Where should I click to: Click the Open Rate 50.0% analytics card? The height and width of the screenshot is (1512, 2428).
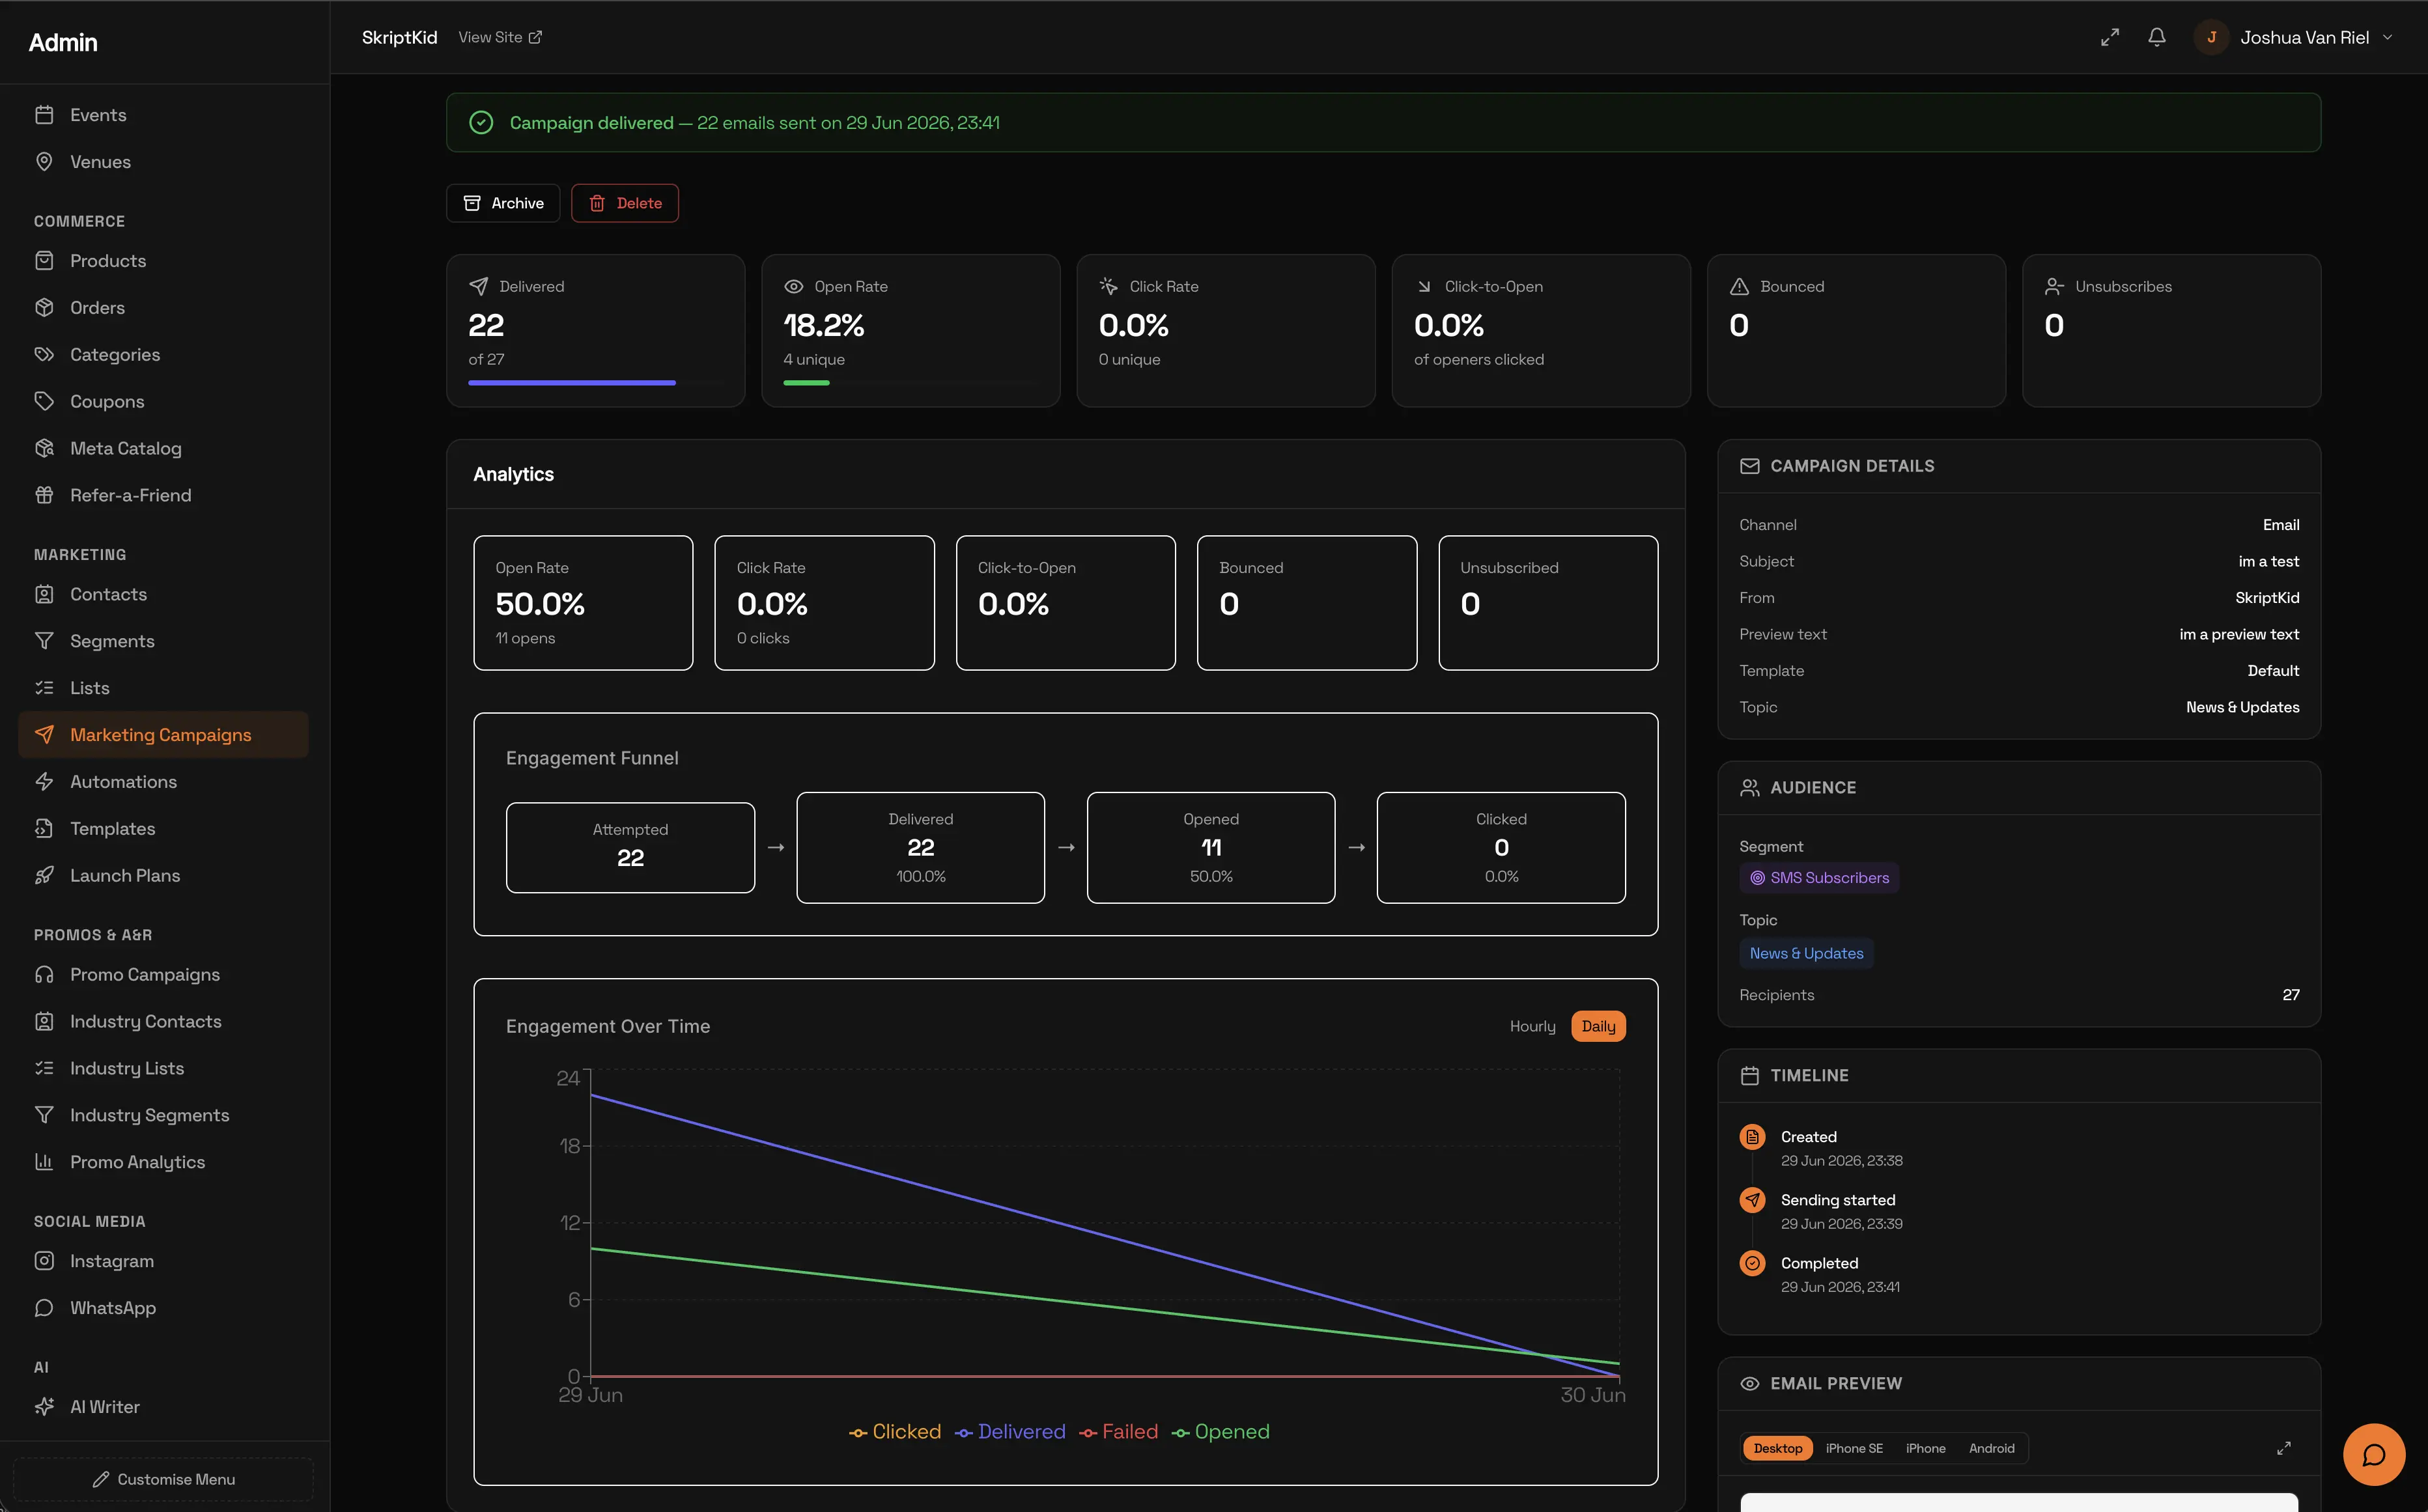(583, 603)
